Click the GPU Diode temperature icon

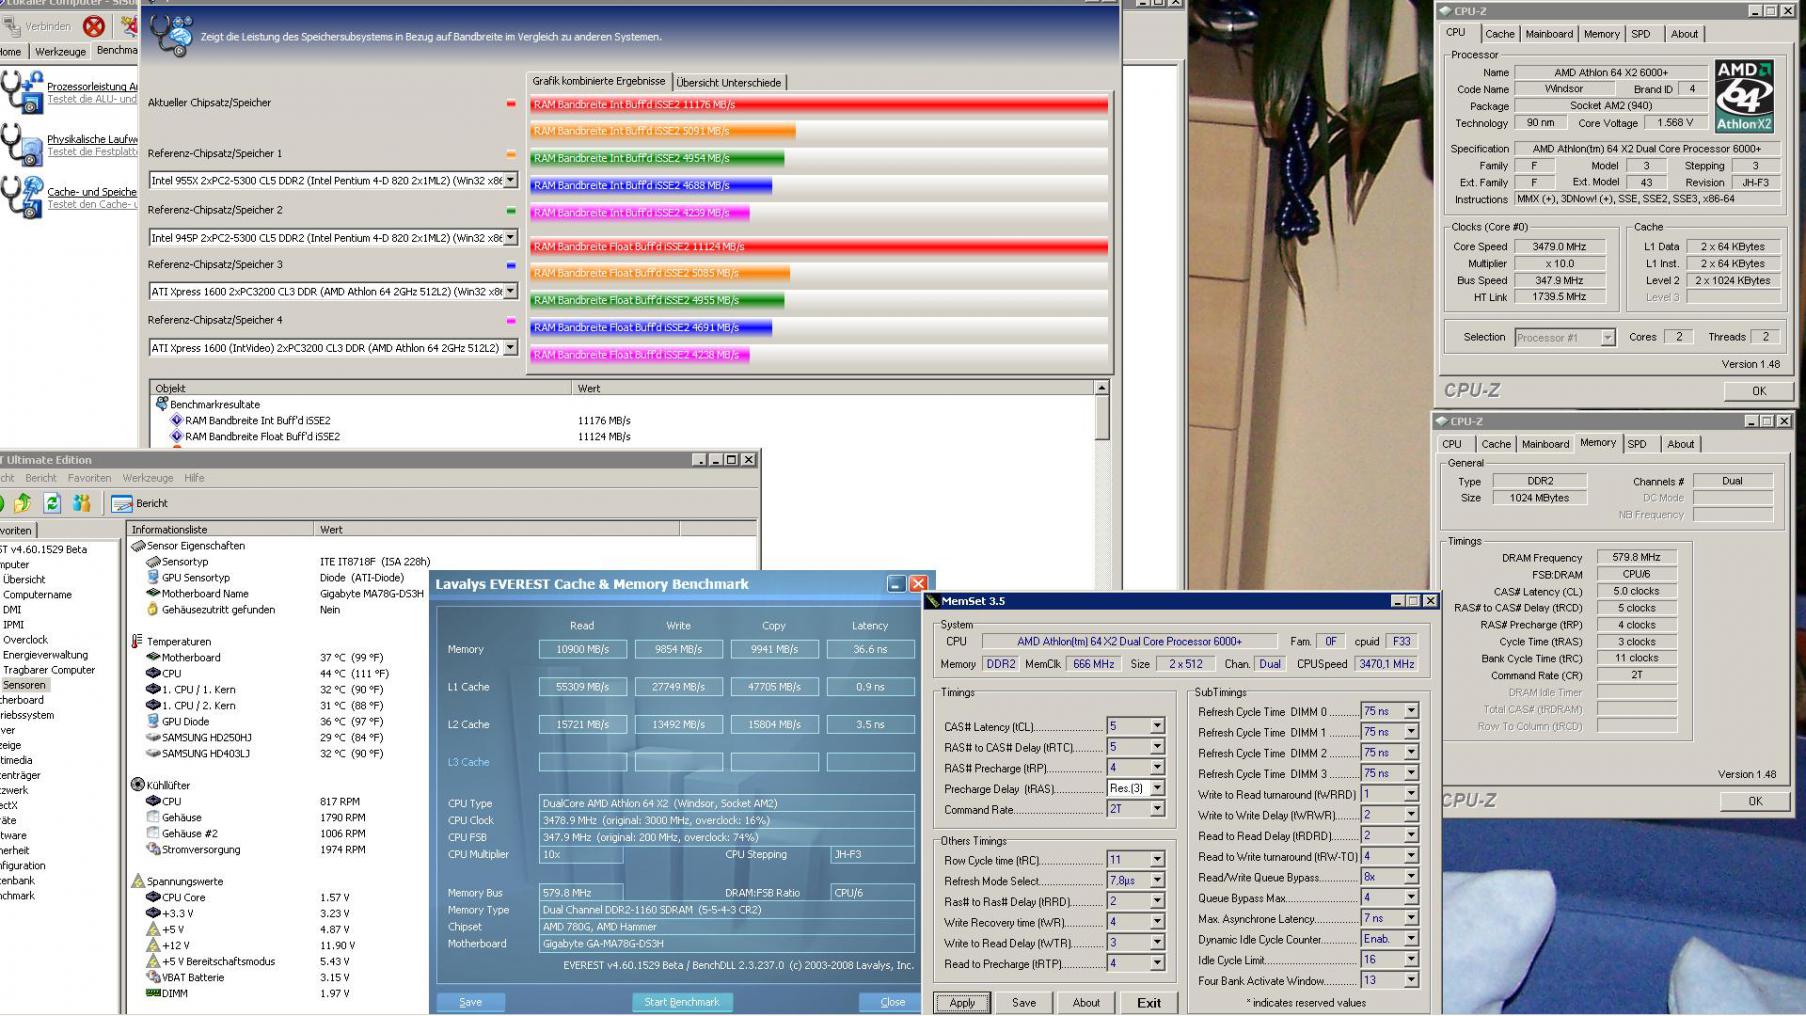(x=153, y=721)
